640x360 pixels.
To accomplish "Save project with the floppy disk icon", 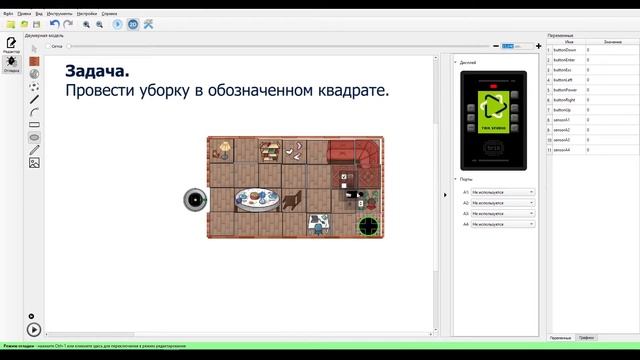I will [x=37, y=24].
